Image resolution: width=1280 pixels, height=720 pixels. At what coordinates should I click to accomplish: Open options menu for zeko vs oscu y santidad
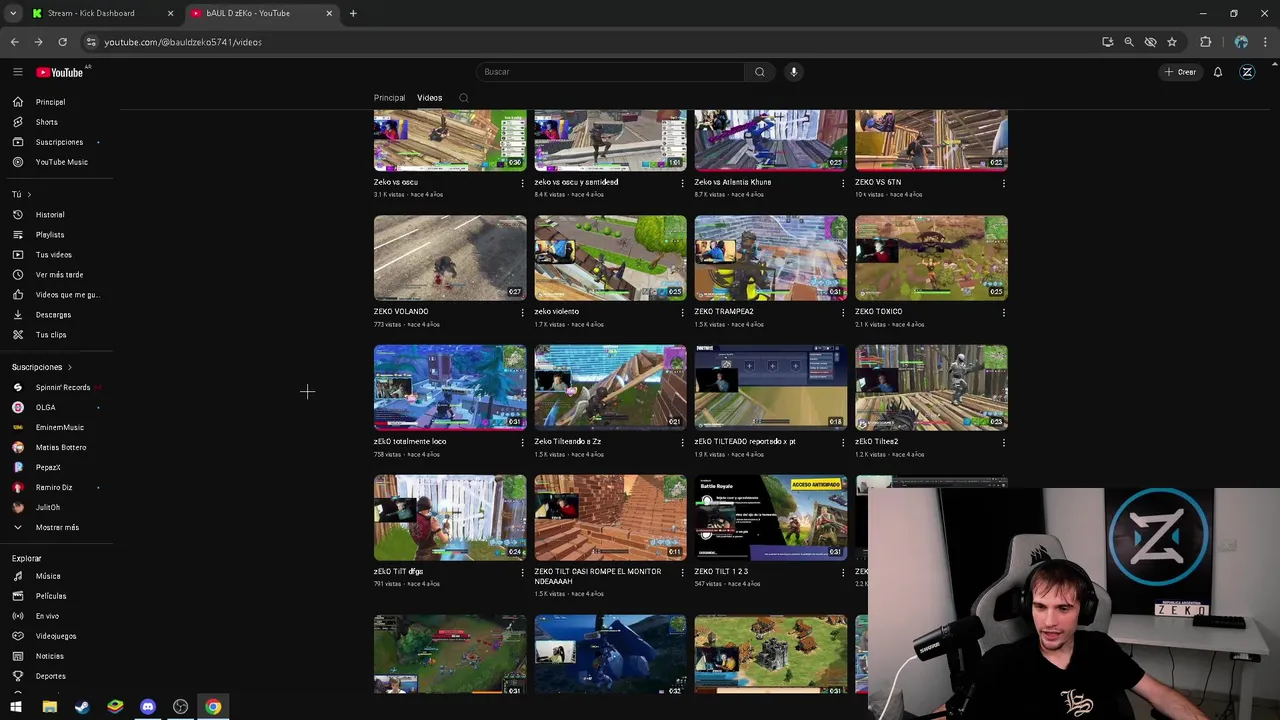coord(682,183)
